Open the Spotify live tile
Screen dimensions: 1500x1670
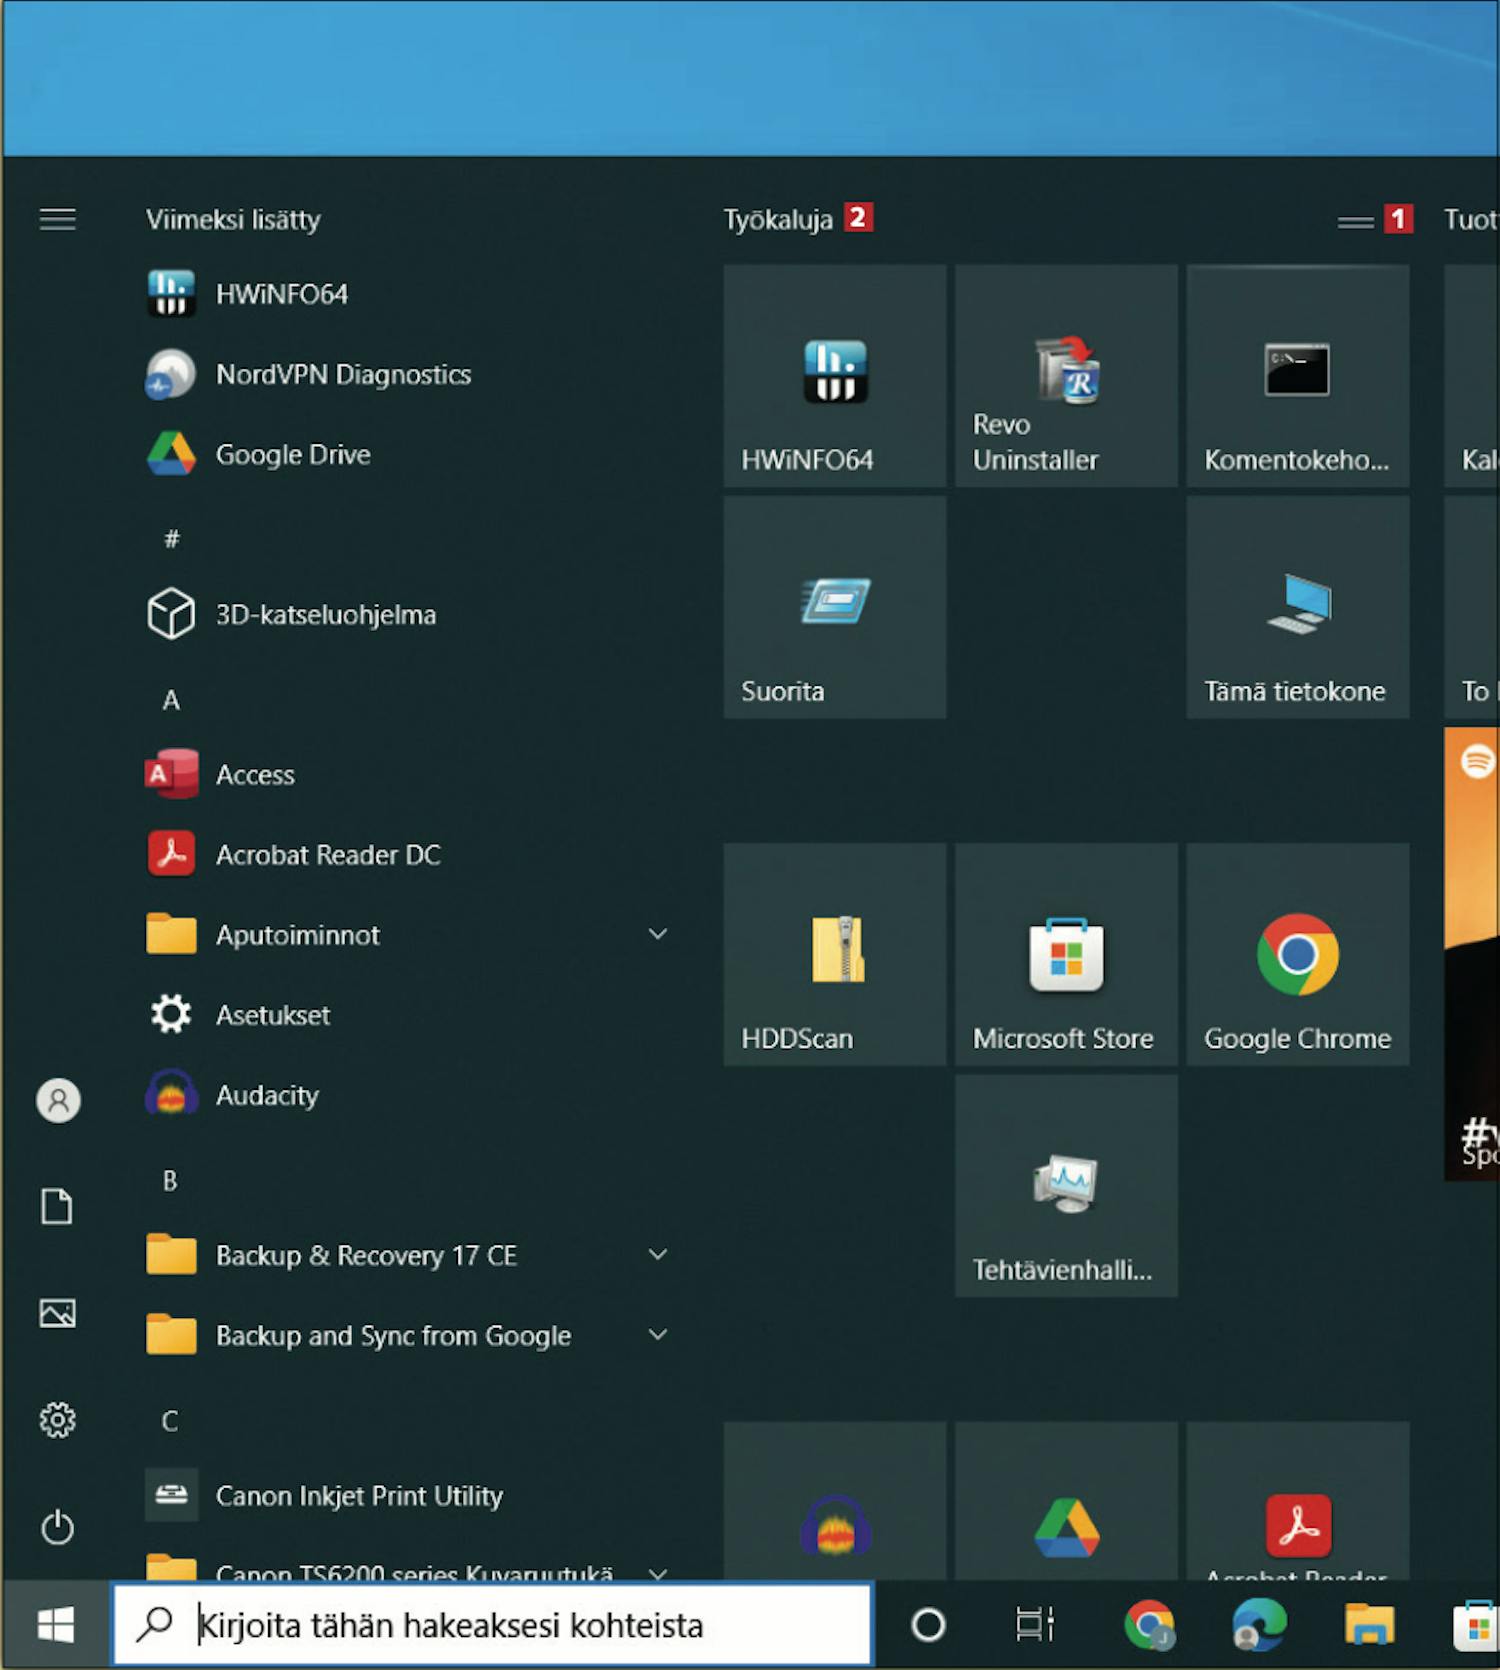[1472, 954]
